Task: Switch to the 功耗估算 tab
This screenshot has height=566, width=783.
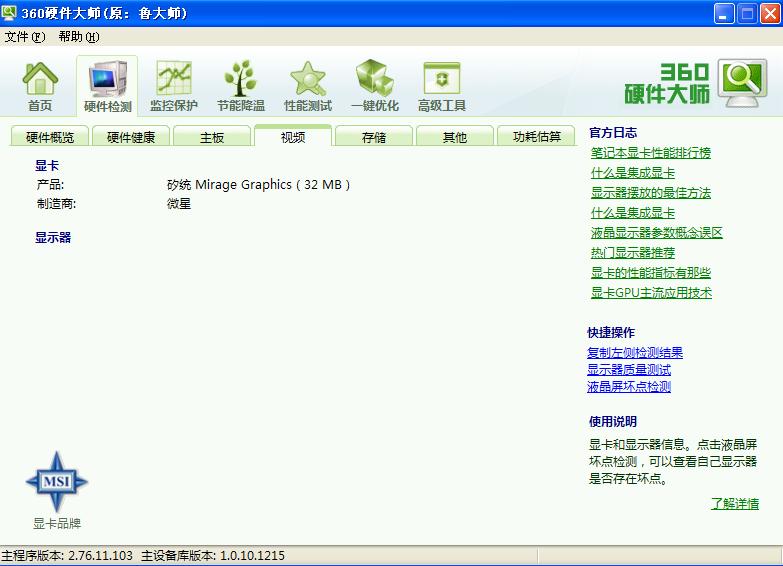Action: point(537,137)
